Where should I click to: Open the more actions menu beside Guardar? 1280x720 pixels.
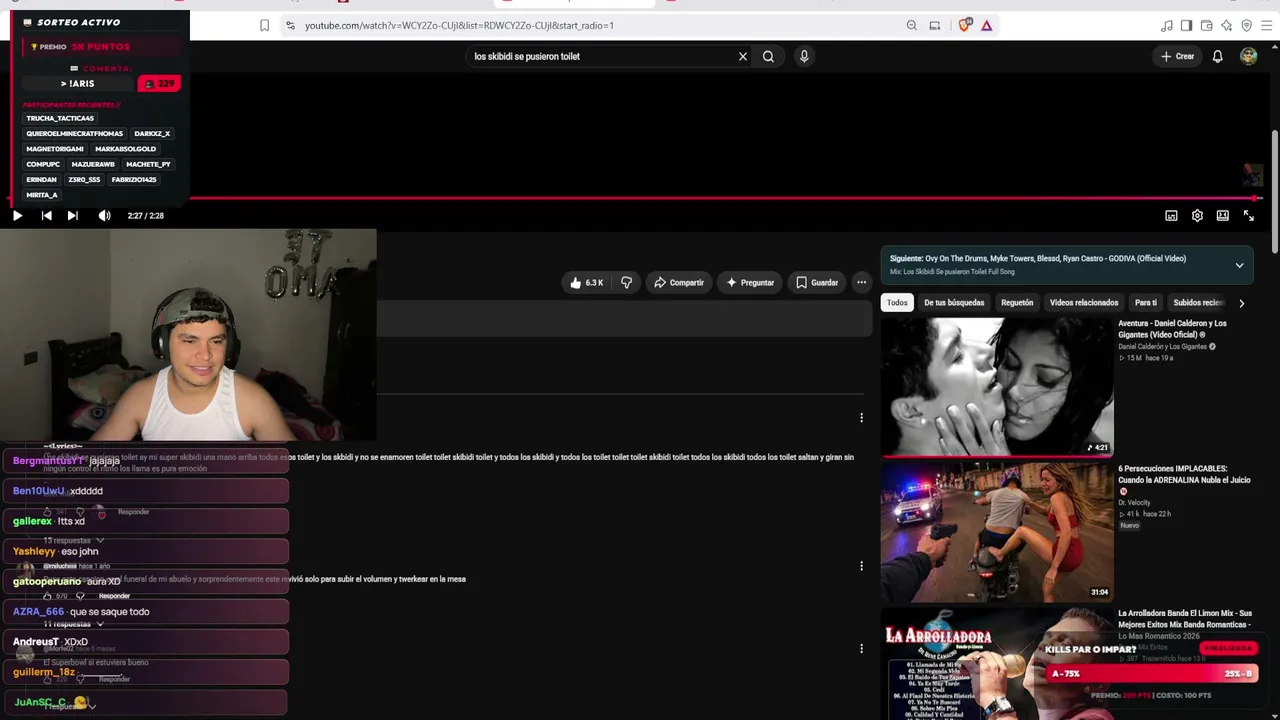tap(861, 283)
